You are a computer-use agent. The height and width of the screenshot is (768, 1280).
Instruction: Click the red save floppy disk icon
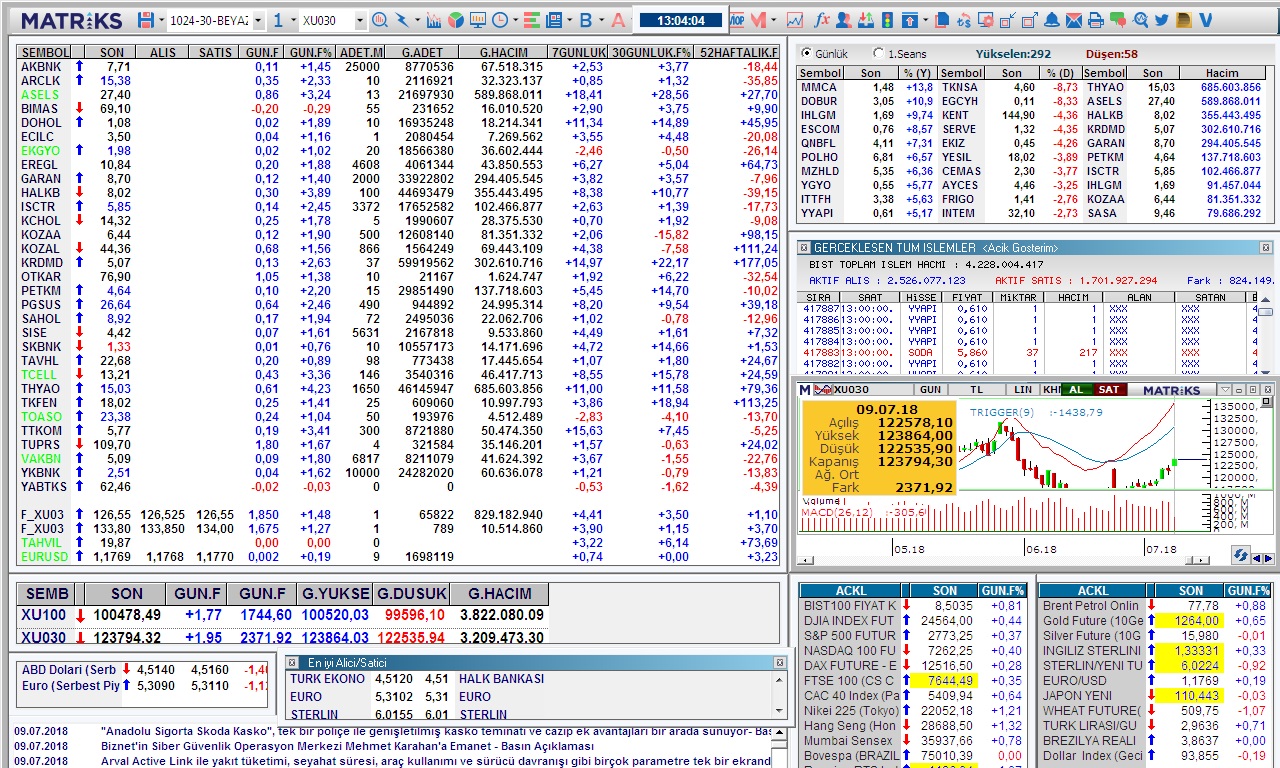point(145,20)
